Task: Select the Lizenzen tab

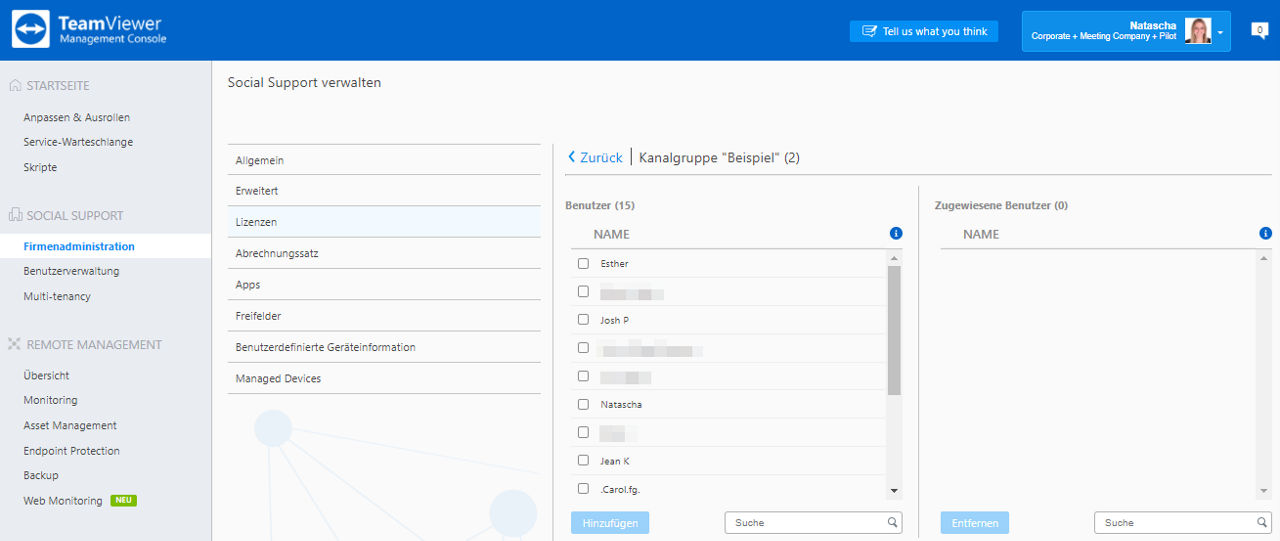Action: 384,221
